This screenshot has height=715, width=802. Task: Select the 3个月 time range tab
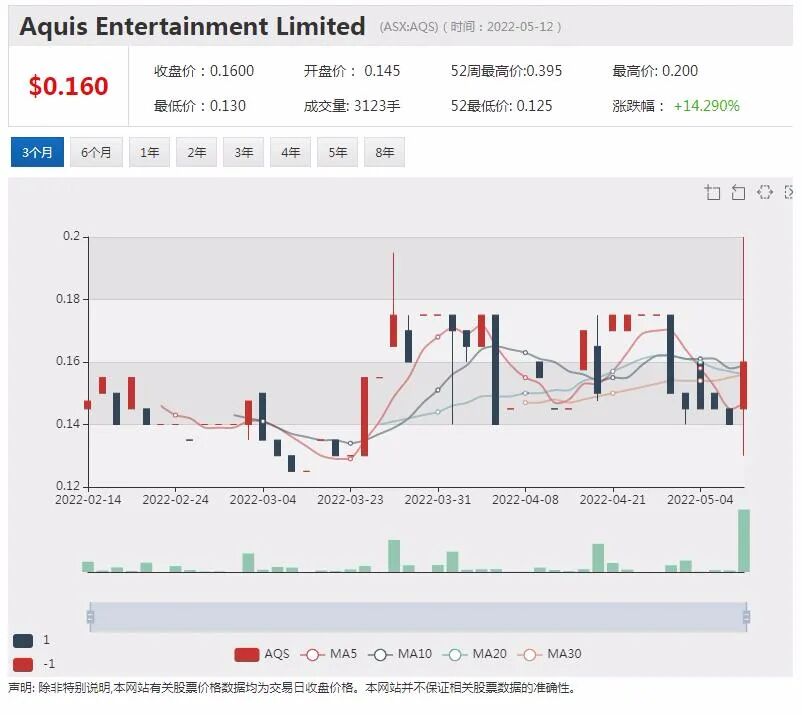click(37, 152)
